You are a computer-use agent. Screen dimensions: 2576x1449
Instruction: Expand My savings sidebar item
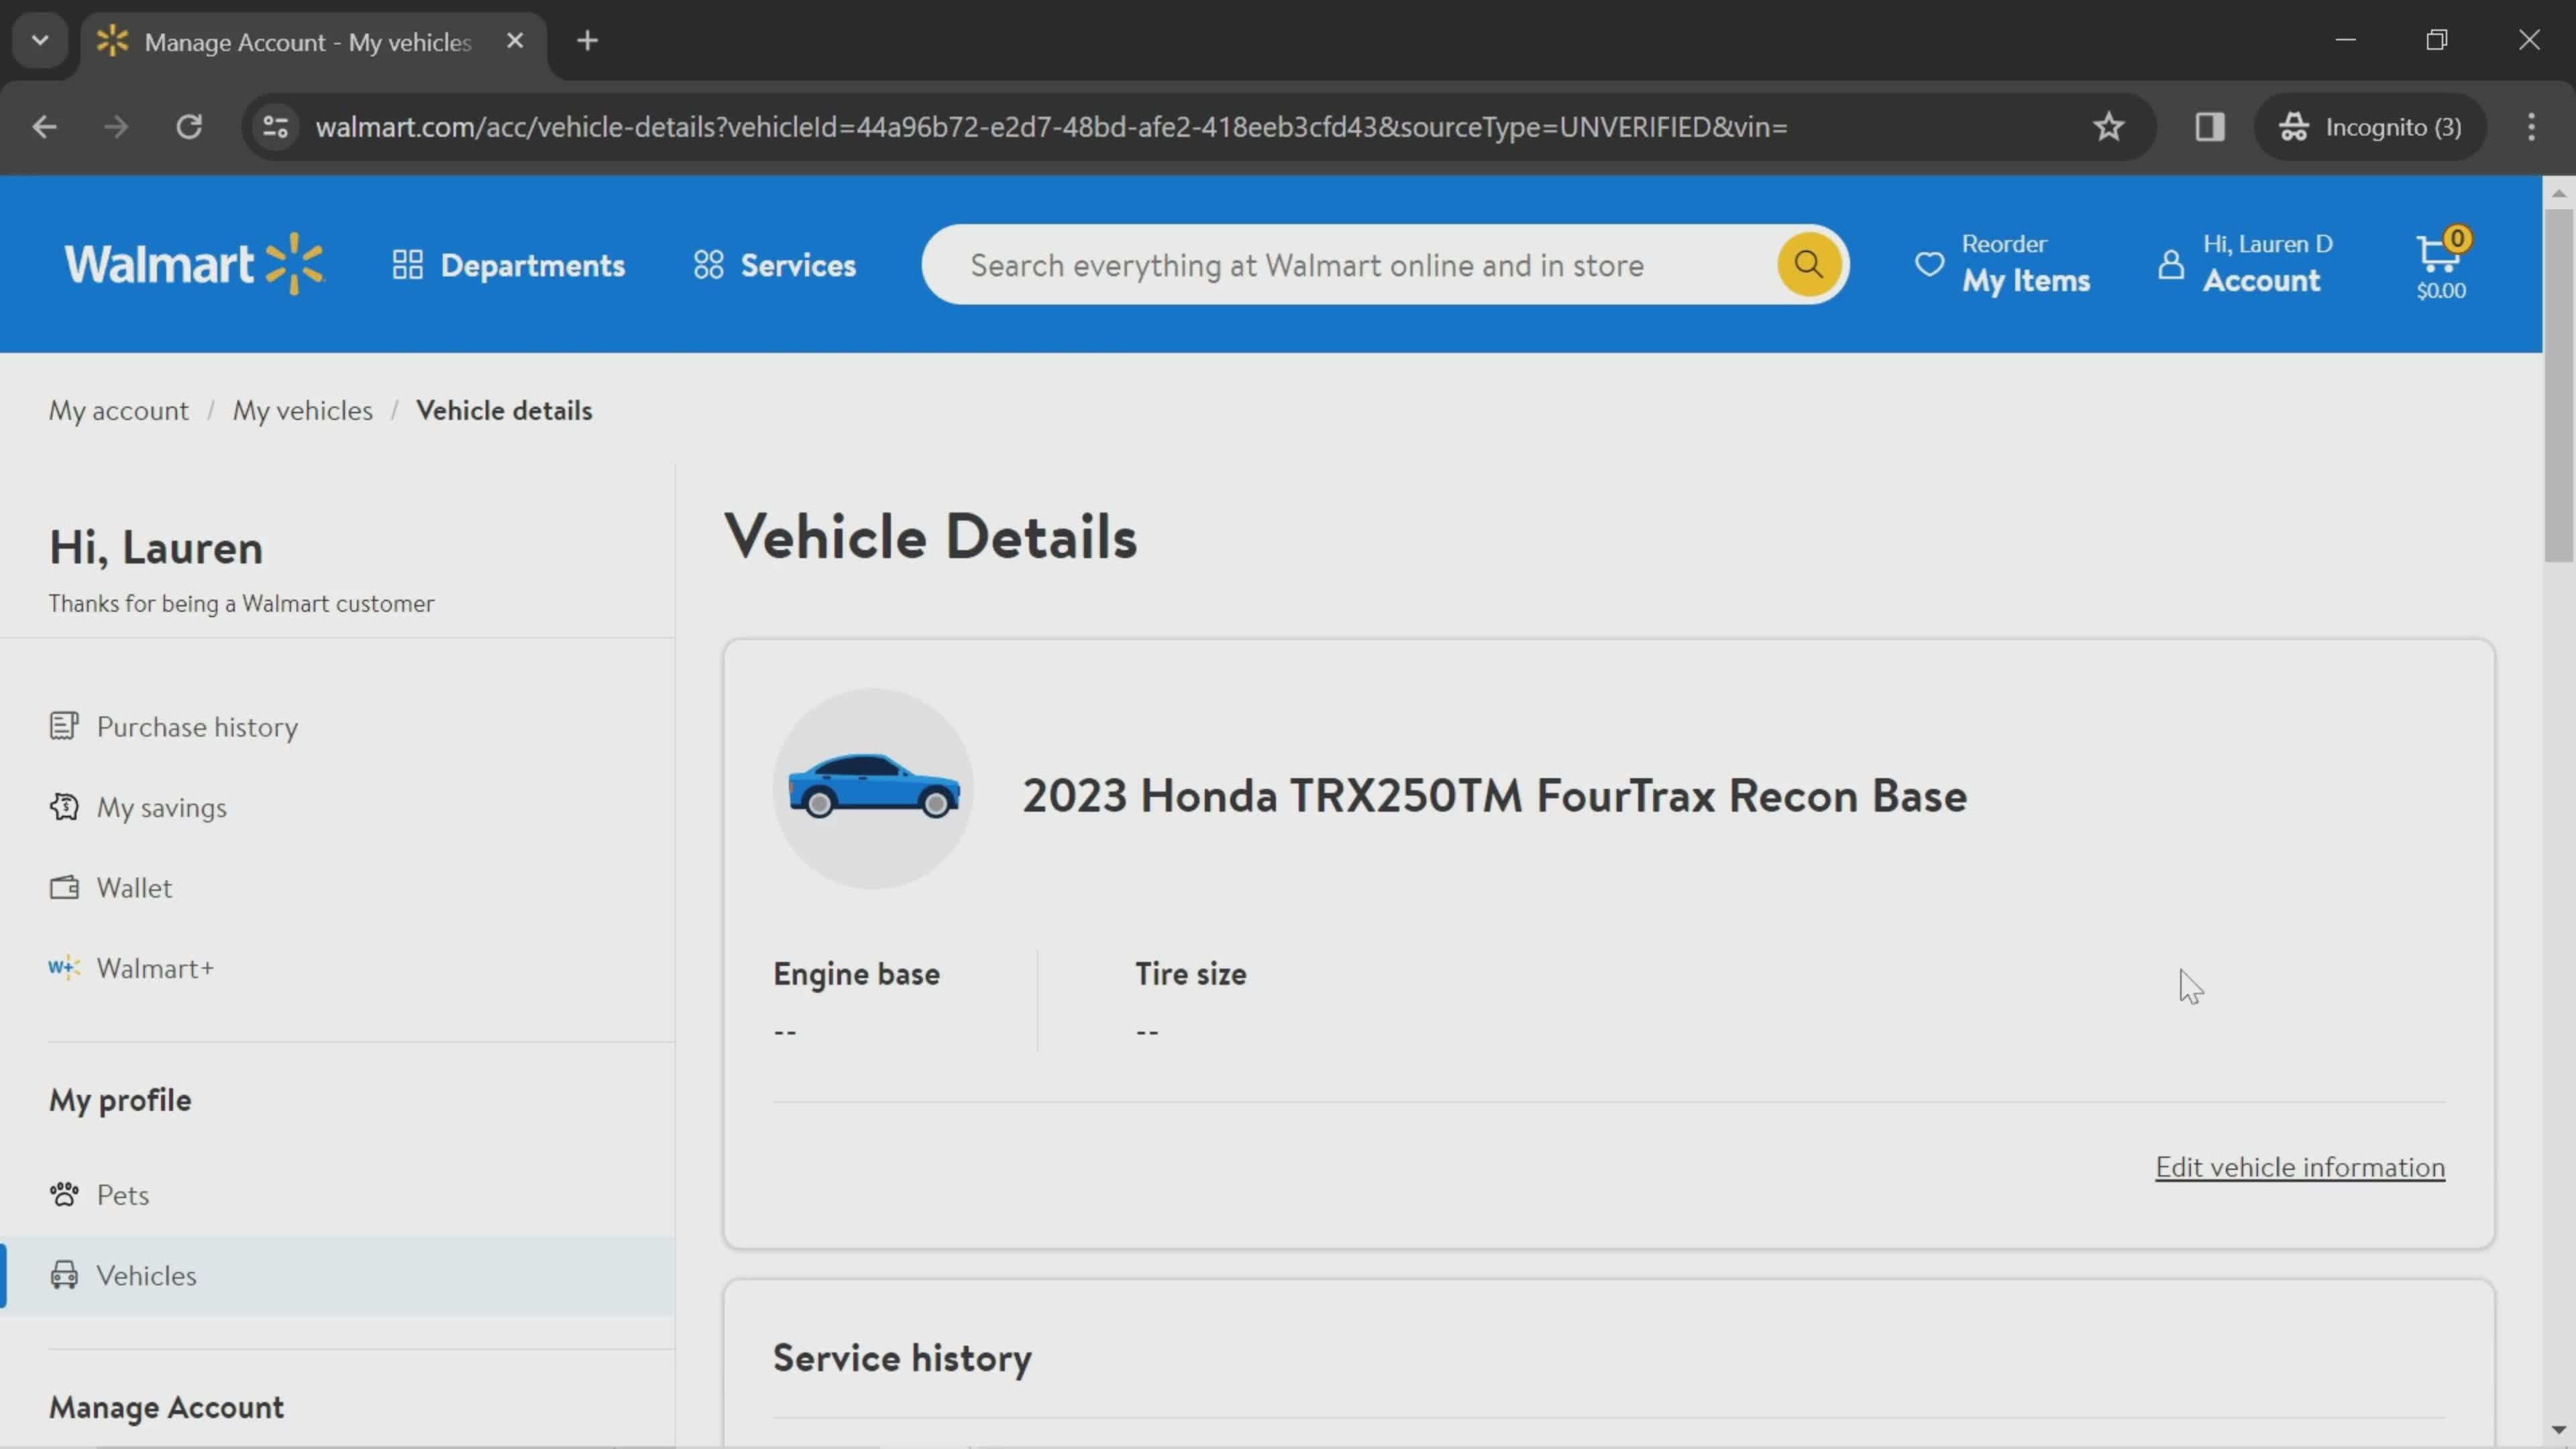161,807
